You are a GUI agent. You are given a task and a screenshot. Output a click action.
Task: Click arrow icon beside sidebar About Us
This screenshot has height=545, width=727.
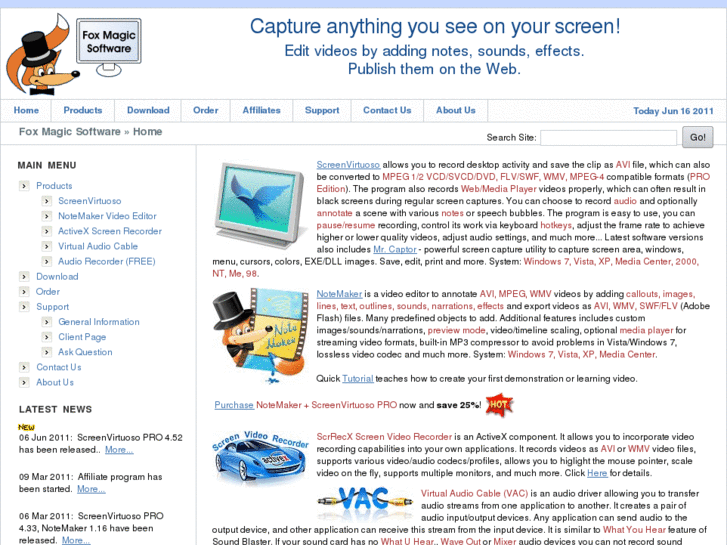click(x=24, y=383)
